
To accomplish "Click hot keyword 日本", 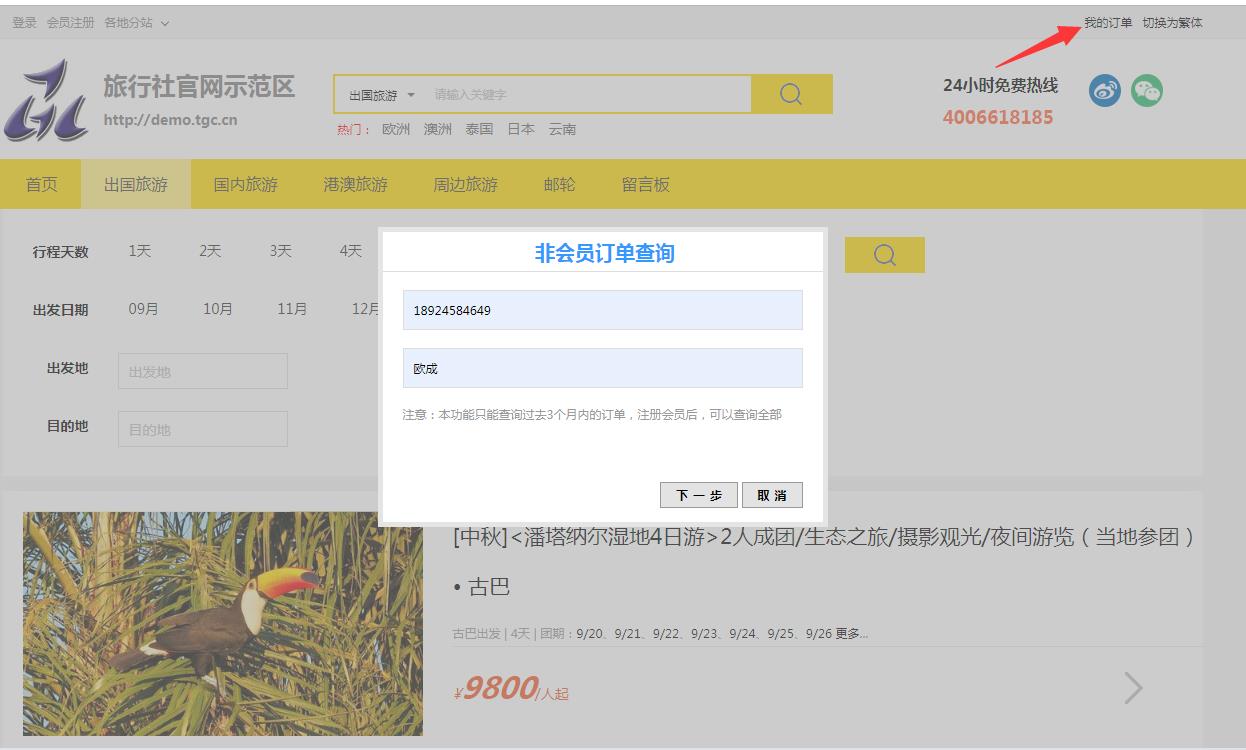I will (521, 129).
